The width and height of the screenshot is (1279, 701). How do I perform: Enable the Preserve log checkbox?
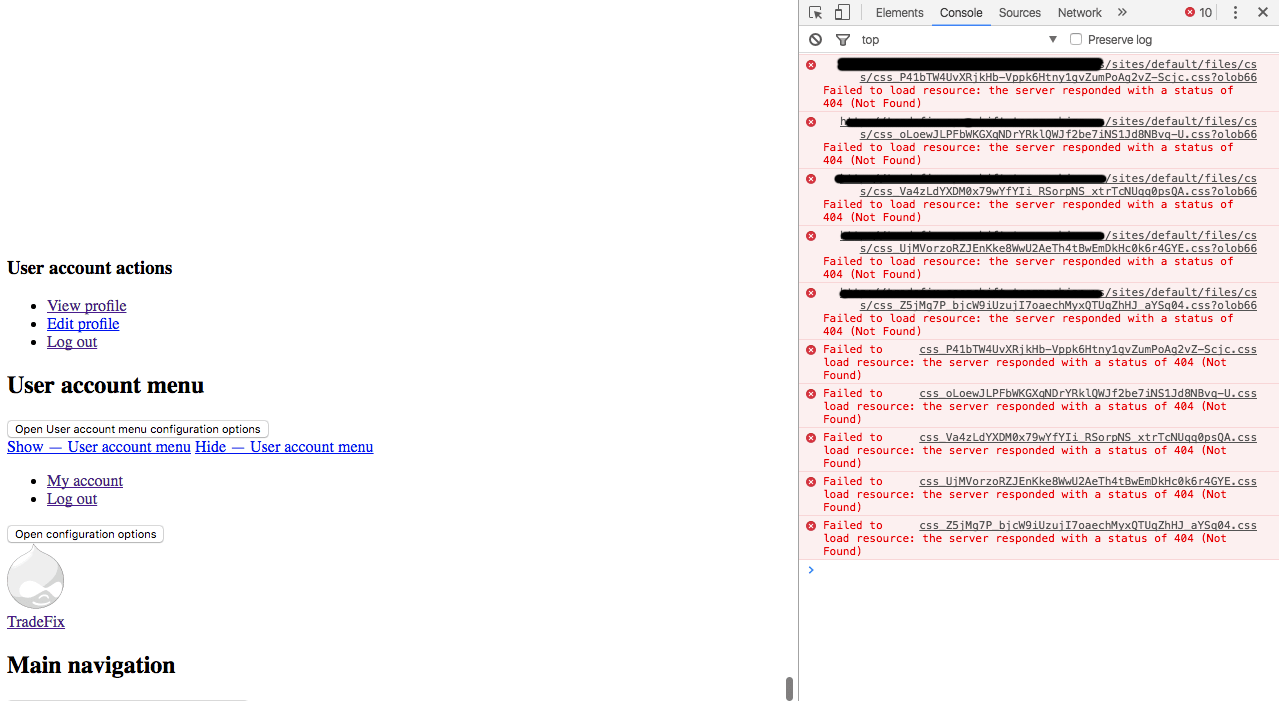(x=1076, y=40)
